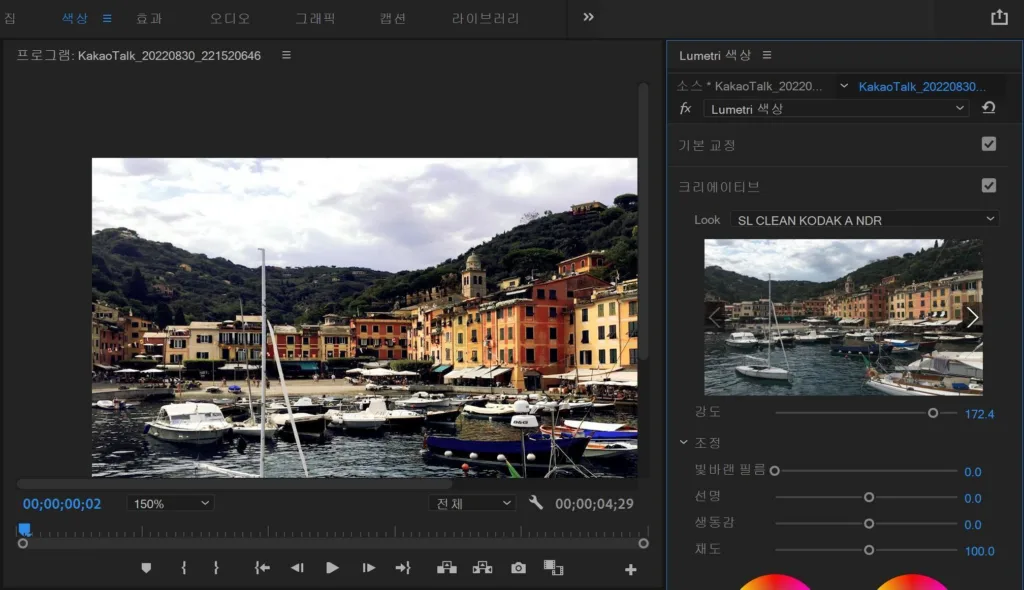Viewport: 1024px width, 590px height.
Task: Click the Program monitor horizontal scrollbar
Action: pos(234,484)
